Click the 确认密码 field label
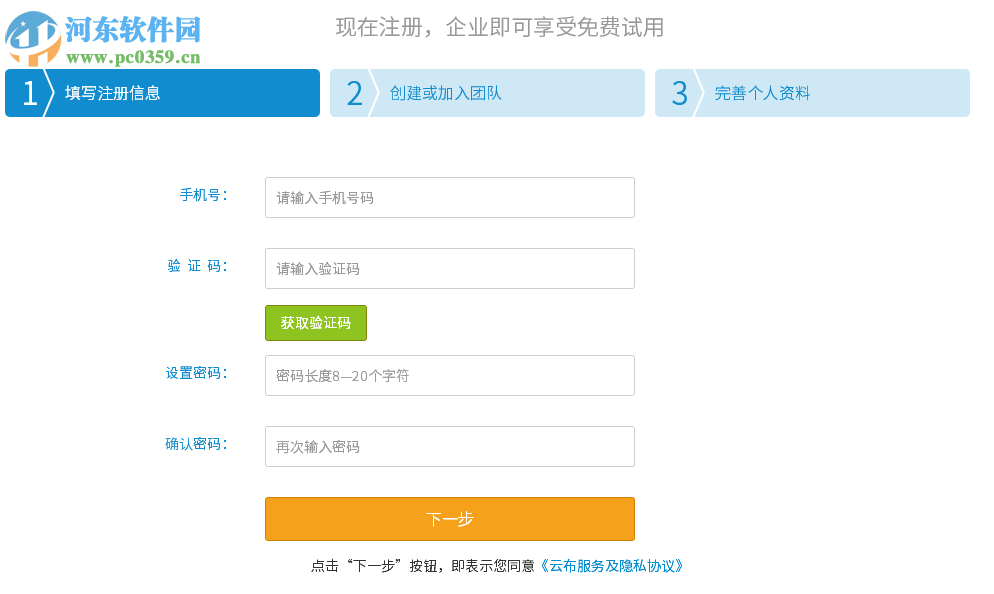This screenshot has height=594, width=994. 196,444
